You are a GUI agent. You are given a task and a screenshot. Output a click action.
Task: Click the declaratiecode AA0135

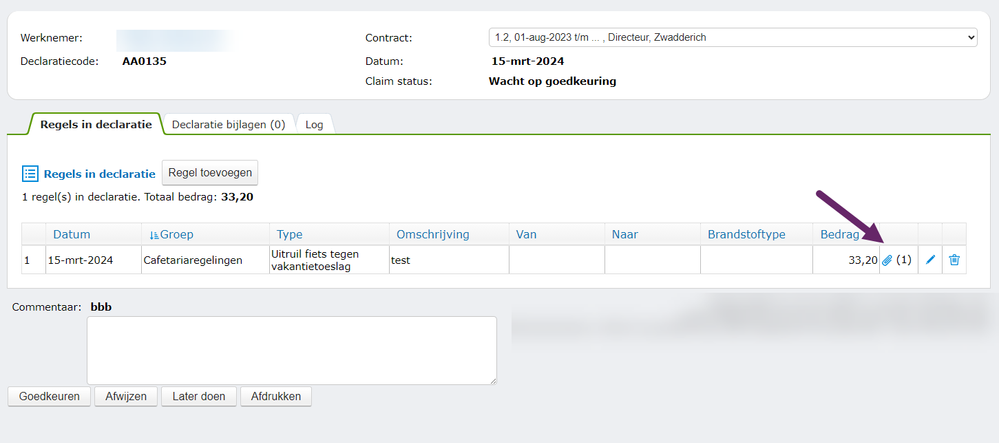pos(144,62)
